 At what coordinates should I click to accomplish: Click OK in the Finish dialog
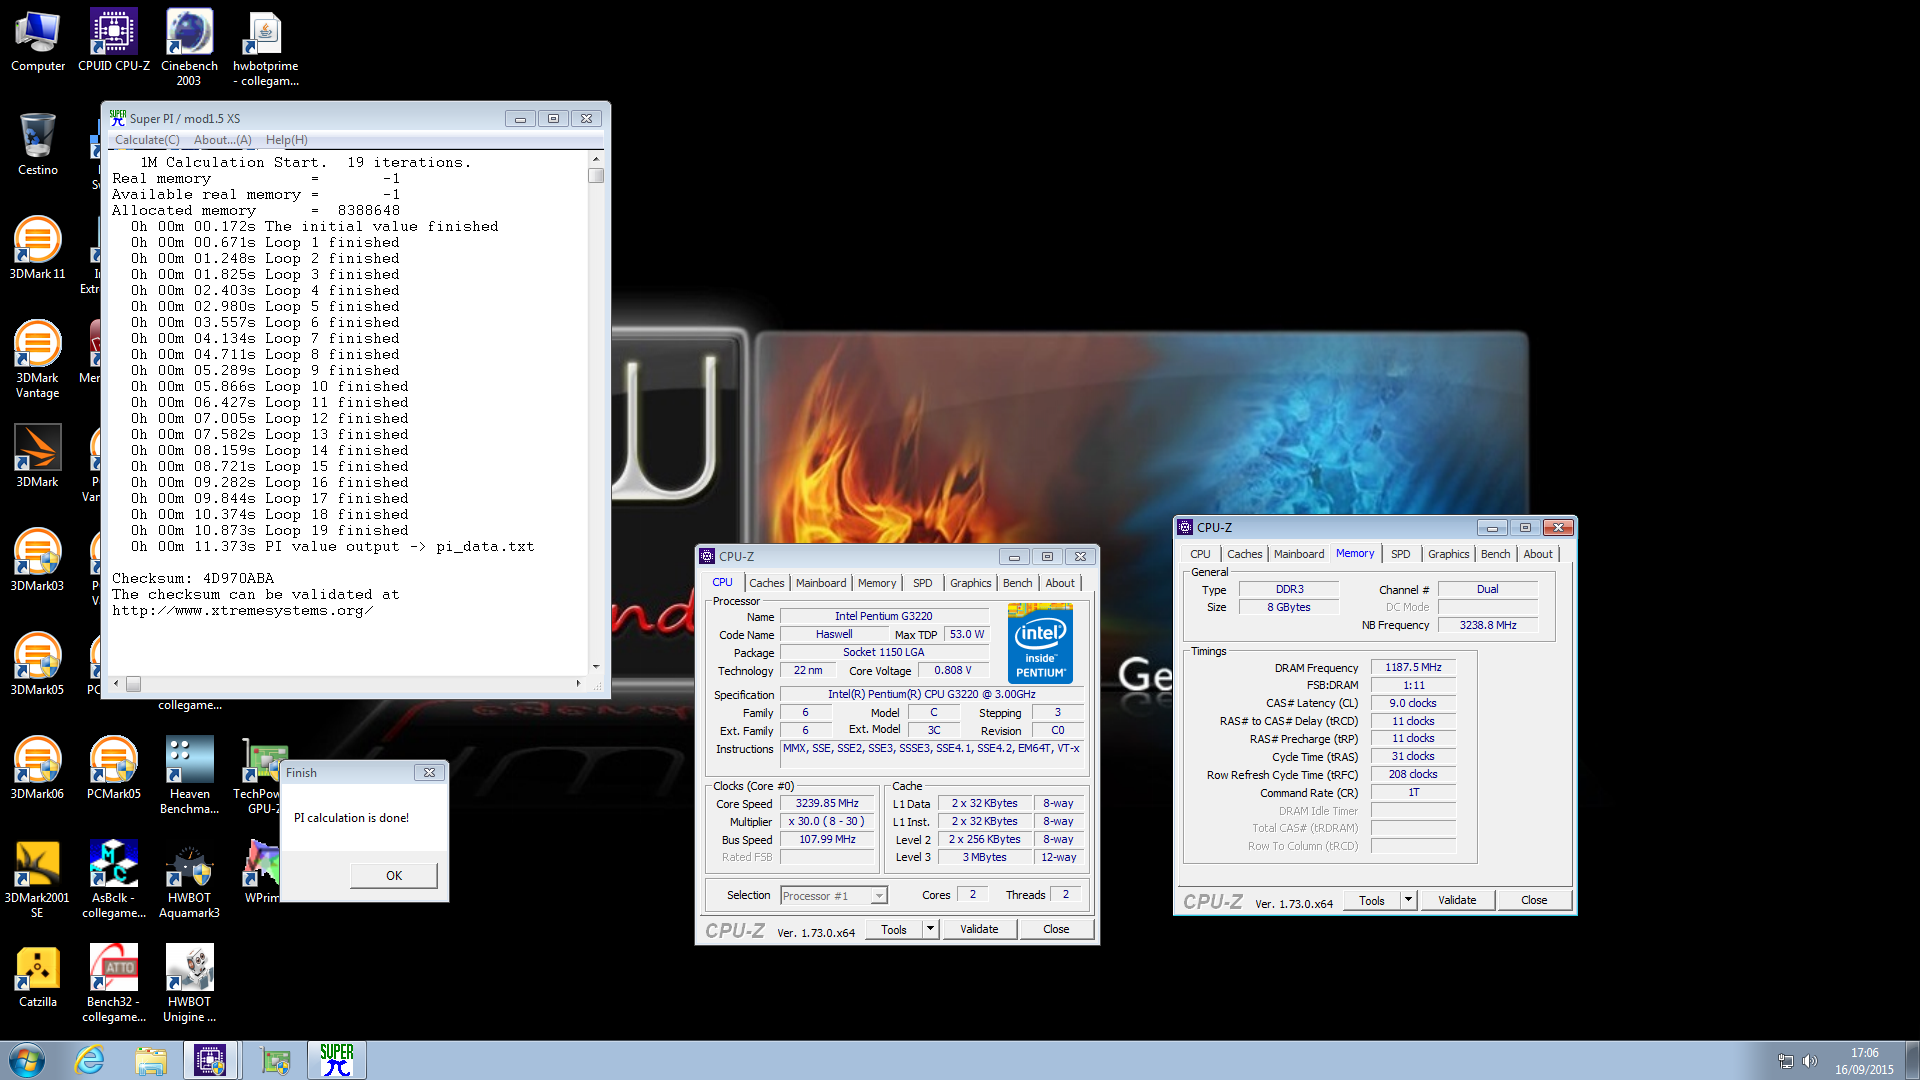pos(394,875)
